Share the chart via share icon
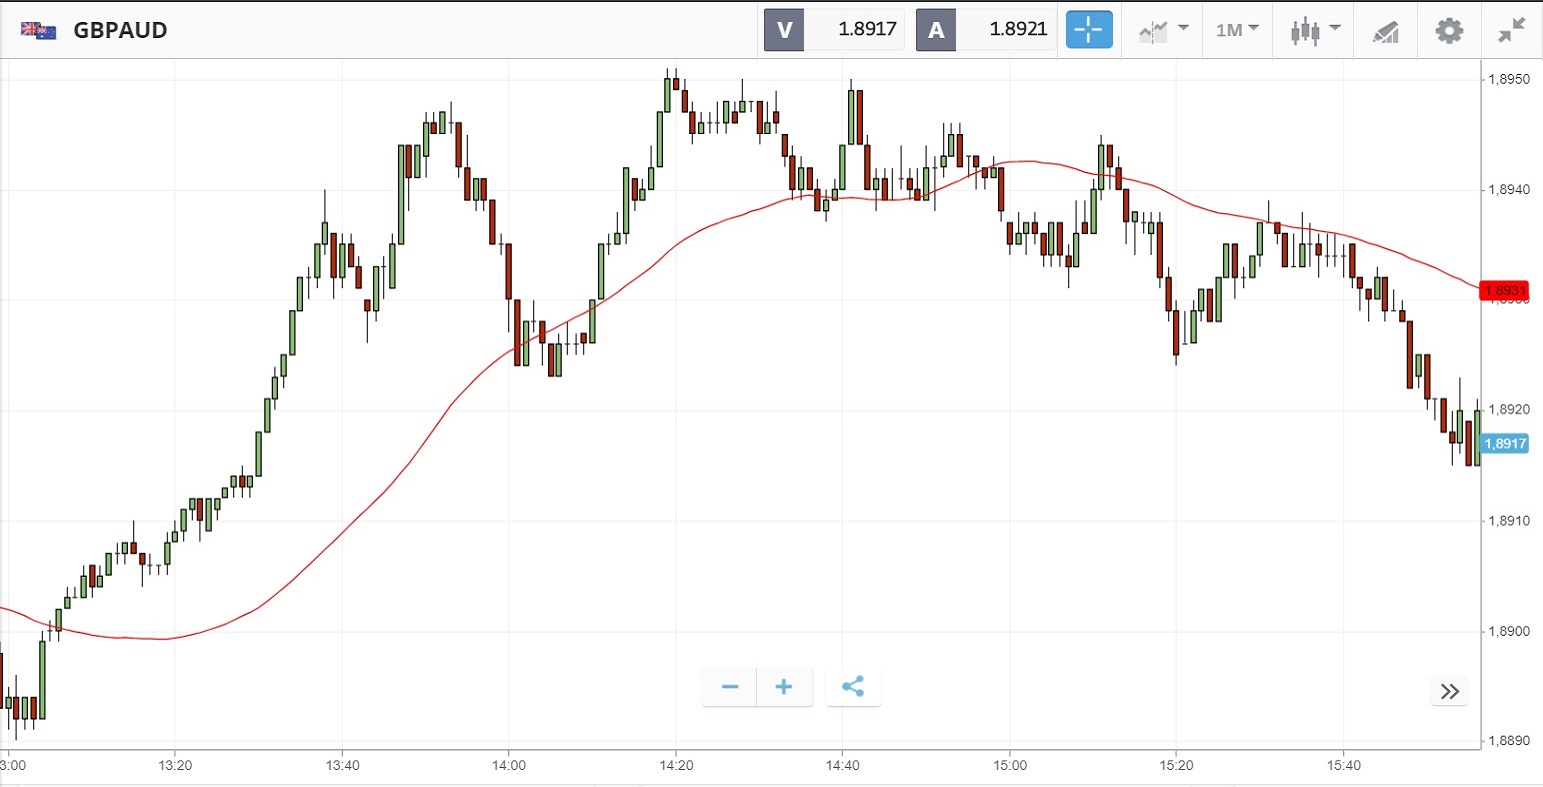 853,687
